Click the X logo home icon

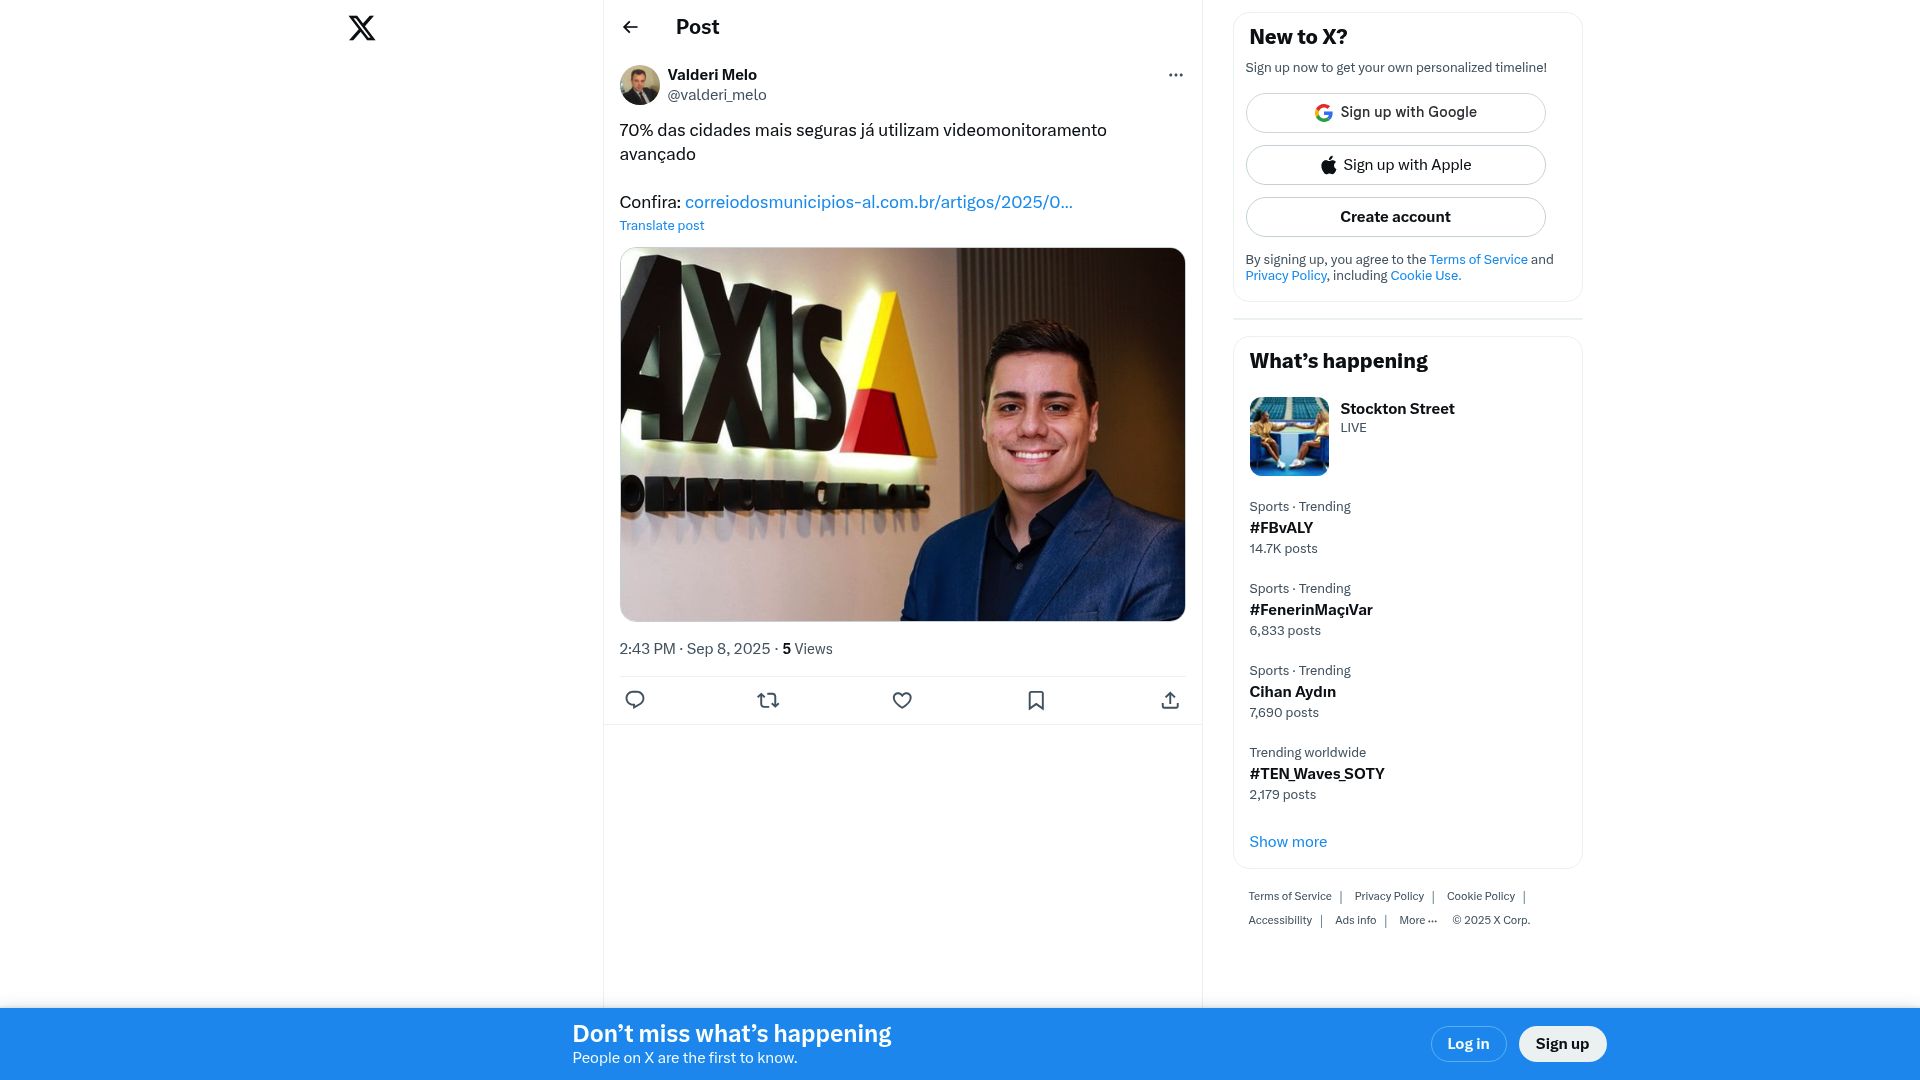point(362,28)
